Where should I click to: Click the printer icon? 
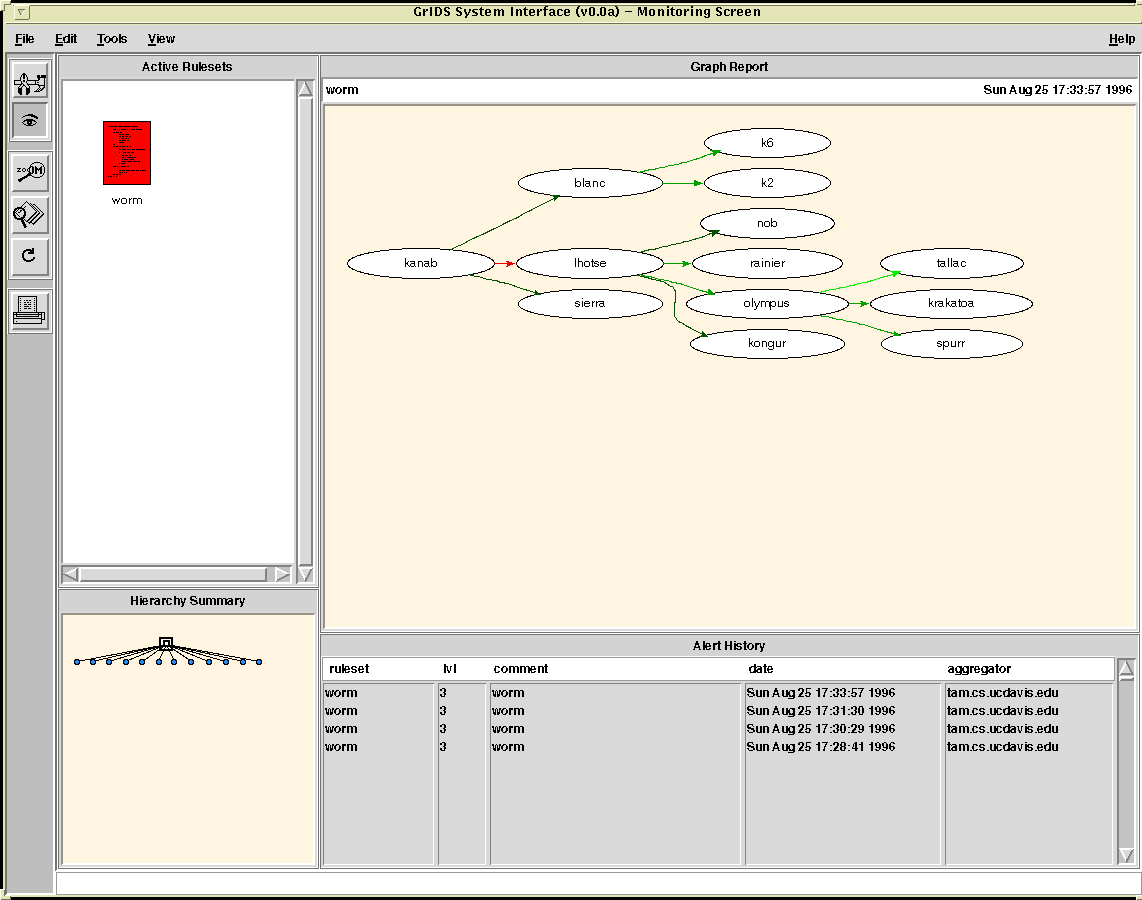[30, 311]
